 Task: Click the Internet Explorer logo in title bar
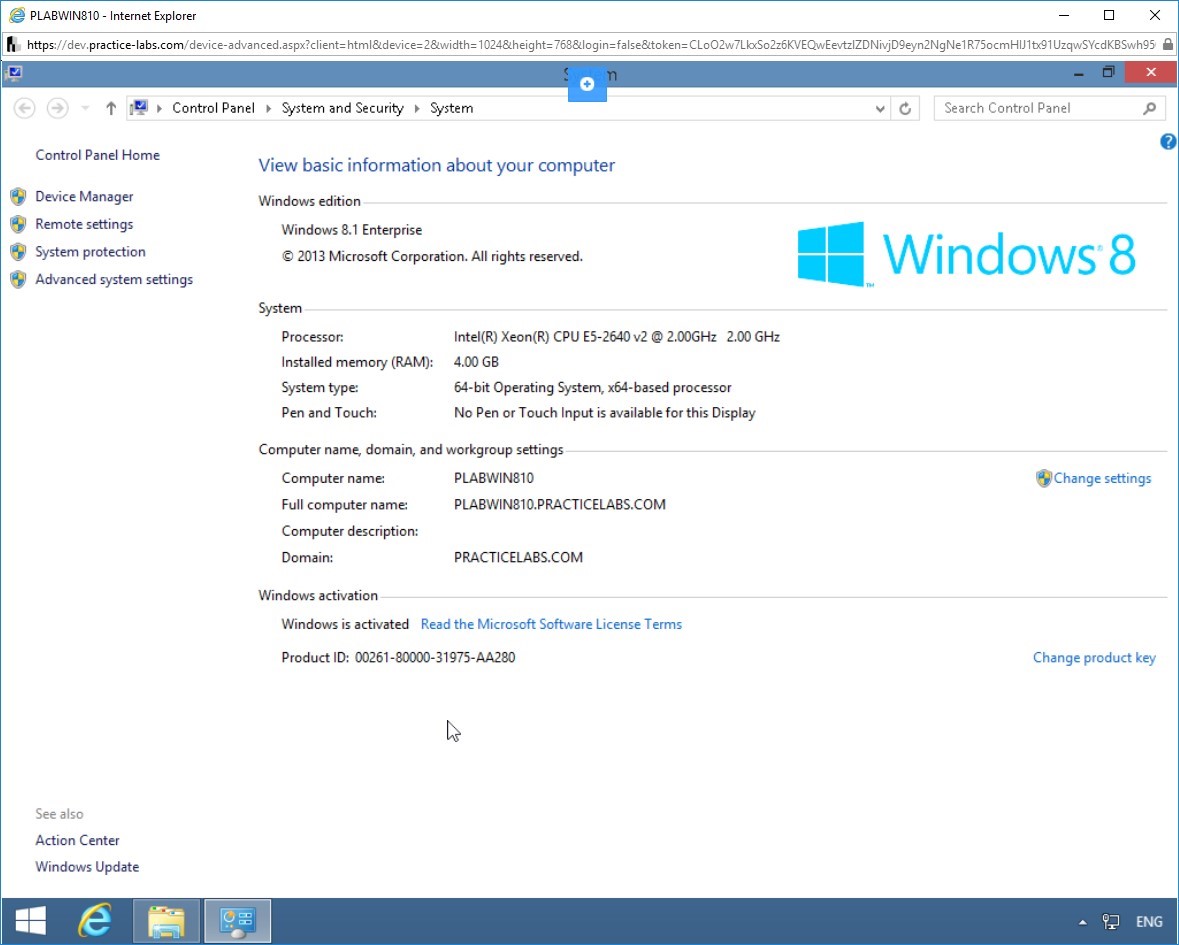(17, 16)
